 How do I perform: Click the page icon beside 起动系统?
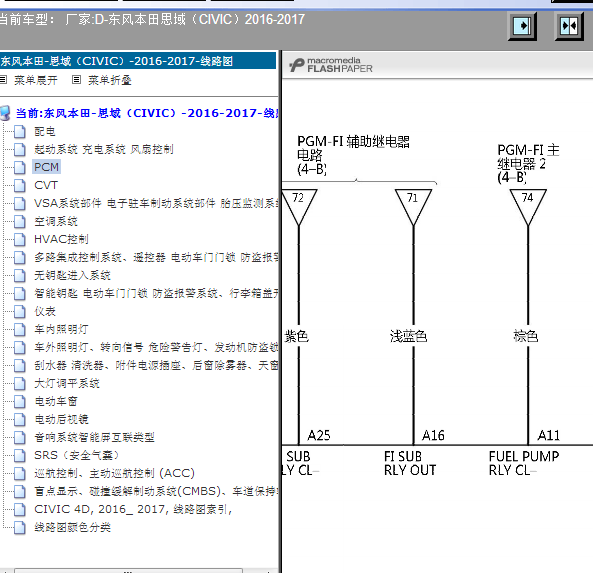click(x=20, y=149)
